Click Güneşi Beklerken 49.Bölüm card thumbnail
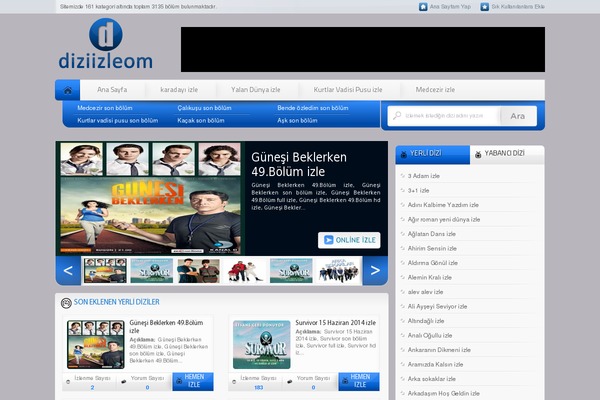The image size is (600, 400). [96, 344]
